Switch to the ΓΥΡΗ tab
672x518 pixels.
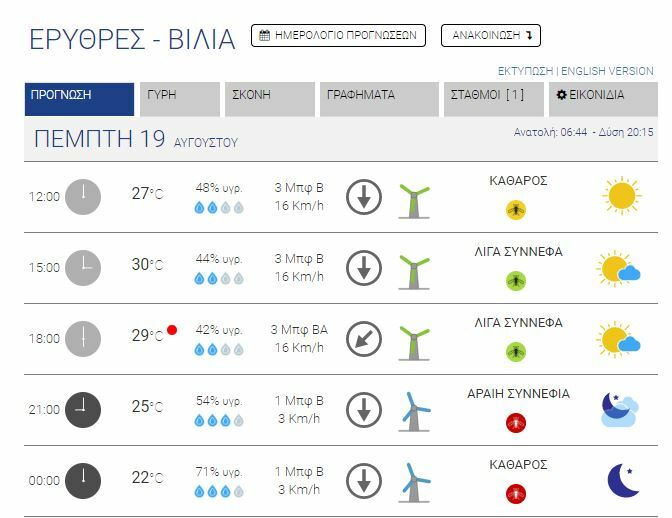point(179,98)
